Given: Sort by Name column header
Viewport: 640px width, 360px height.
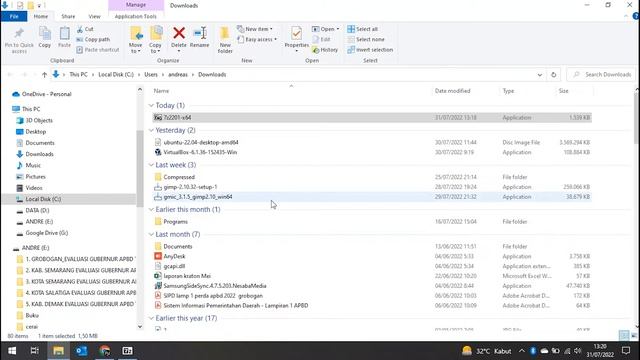Looking at the screenshot, I should pyautogui.click(x=161, y=91).
